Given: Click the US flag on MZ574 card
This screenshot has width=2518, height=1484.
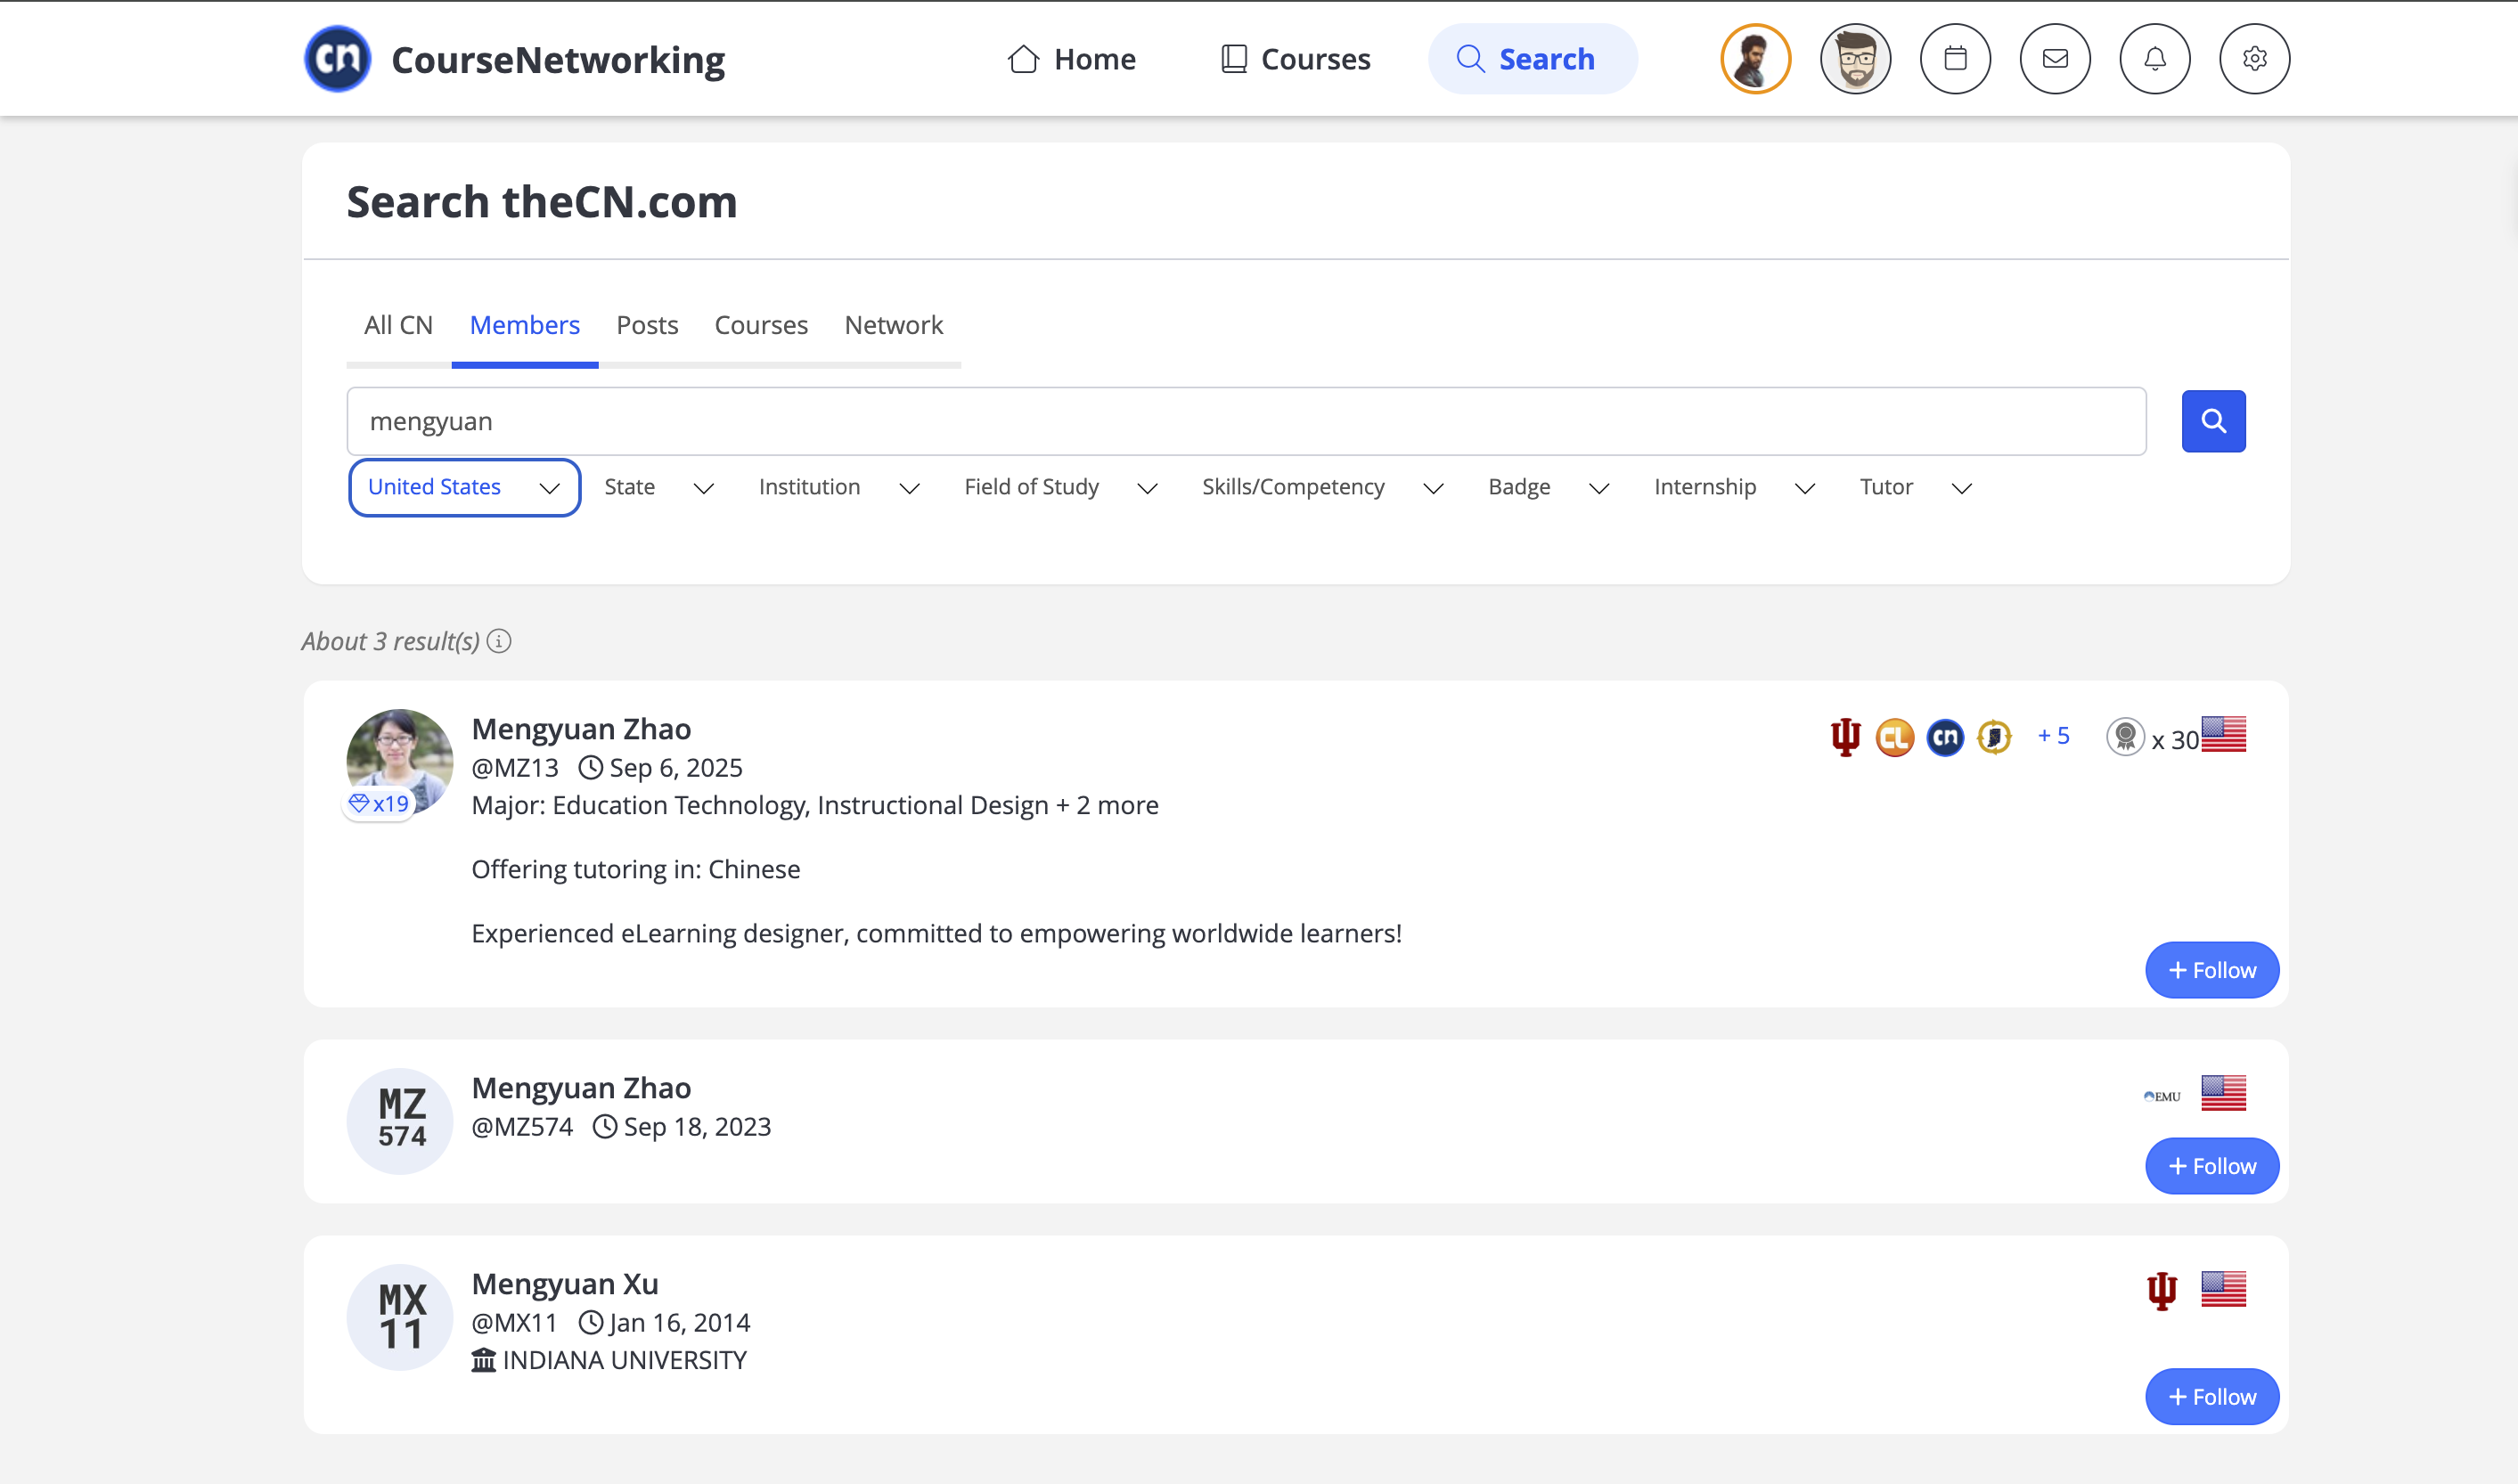Looking at the screenshot, I should [2223, 1093].
